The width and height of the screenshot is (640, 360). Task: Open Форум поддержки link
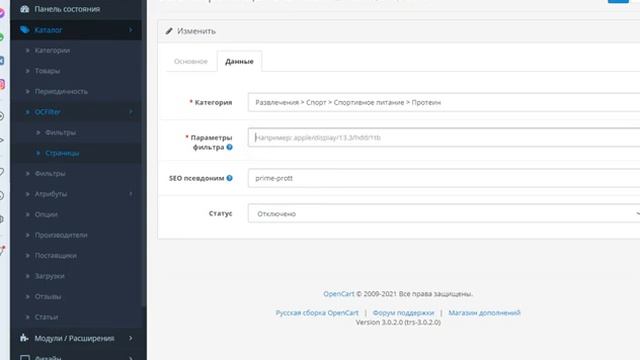403,313
